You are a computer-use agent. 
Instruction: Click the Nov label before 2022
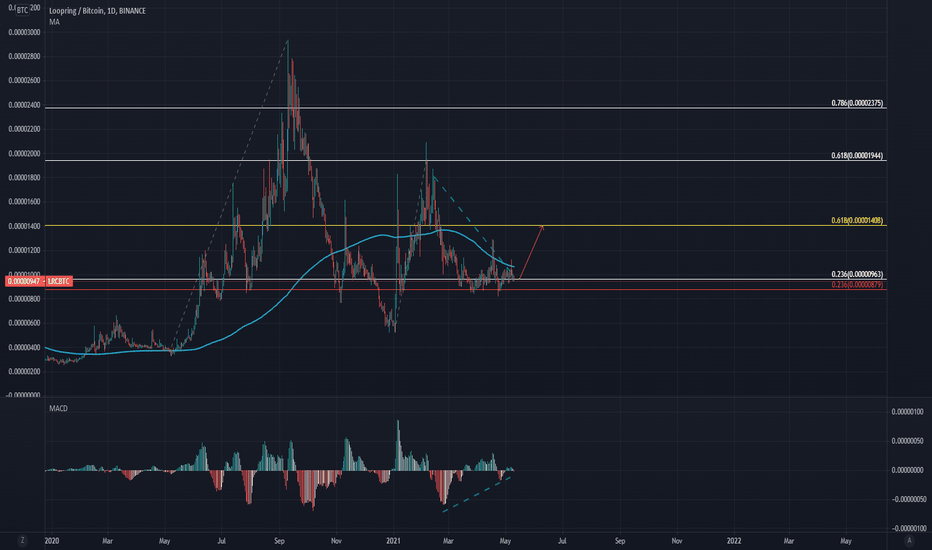(677, 541)
